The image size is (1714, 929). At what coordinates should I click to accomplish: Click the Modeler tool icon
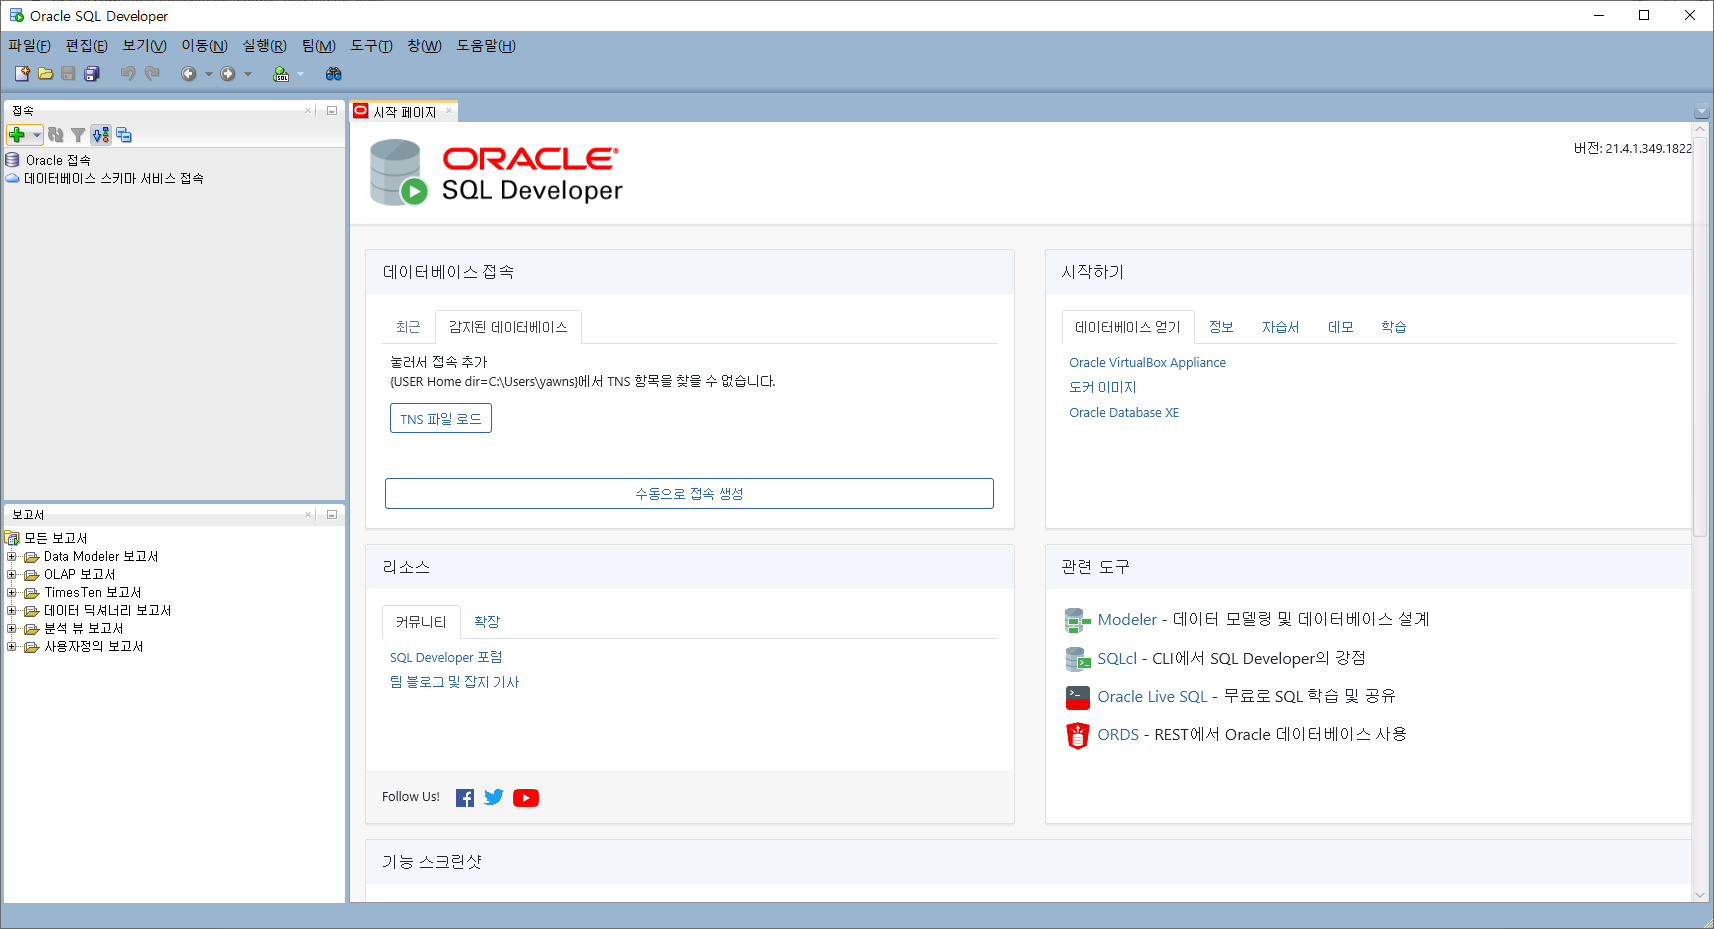click(1077, 620)
